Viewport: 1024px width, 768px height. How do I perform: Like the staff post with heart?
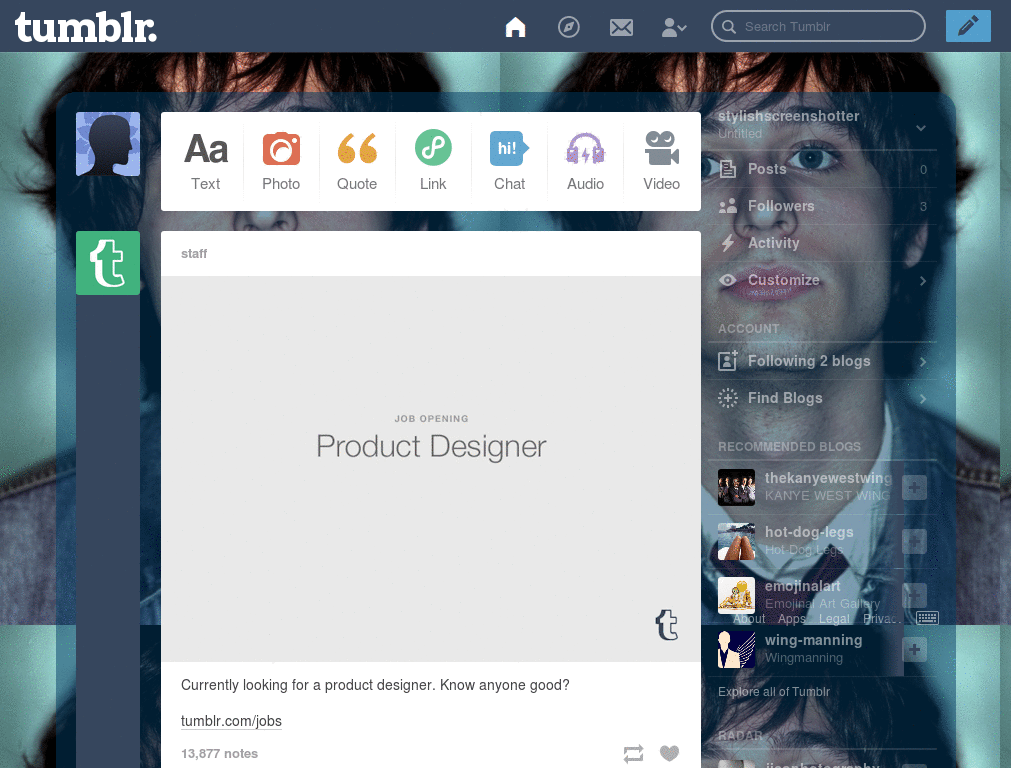click(669, 753)
